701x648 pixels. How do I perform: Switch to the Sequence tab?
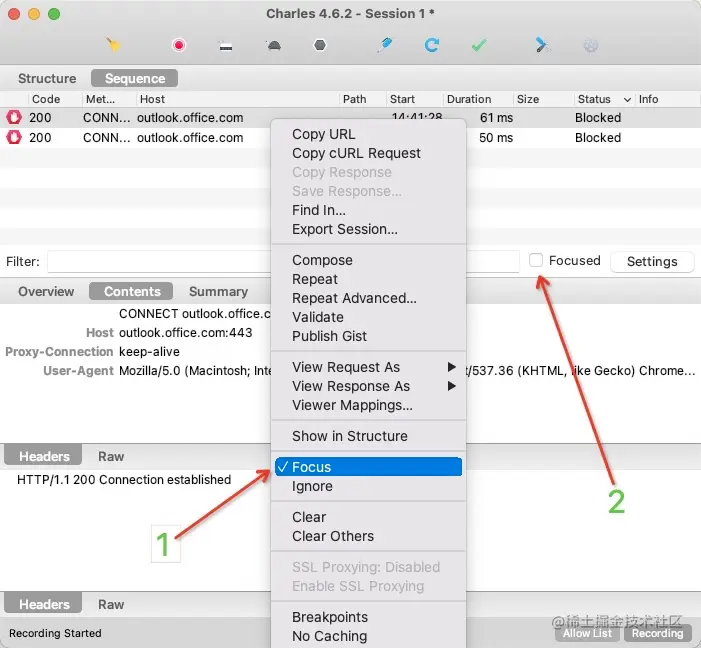coord(135,78)
